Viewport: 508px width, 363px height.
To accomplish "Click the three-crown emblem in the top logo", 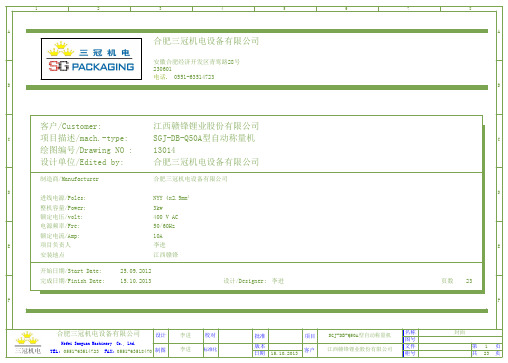I will 61,49.
